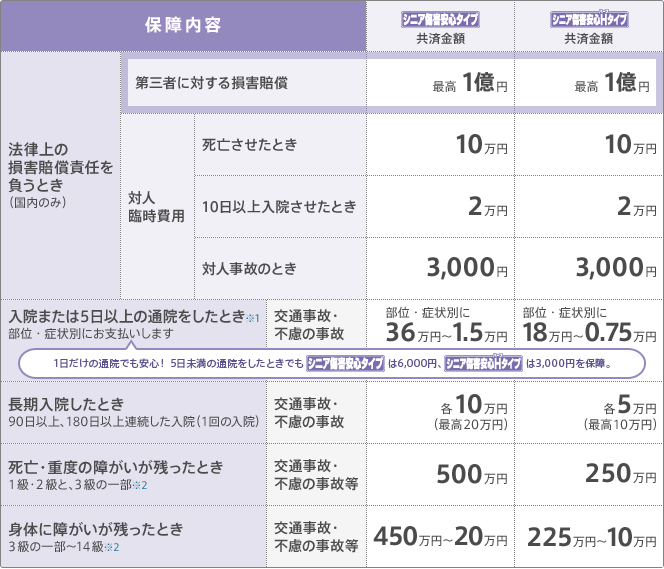Click the シニア傷害安心タイプ badge in the column header
664x569 pixels.
click(440, 20)
